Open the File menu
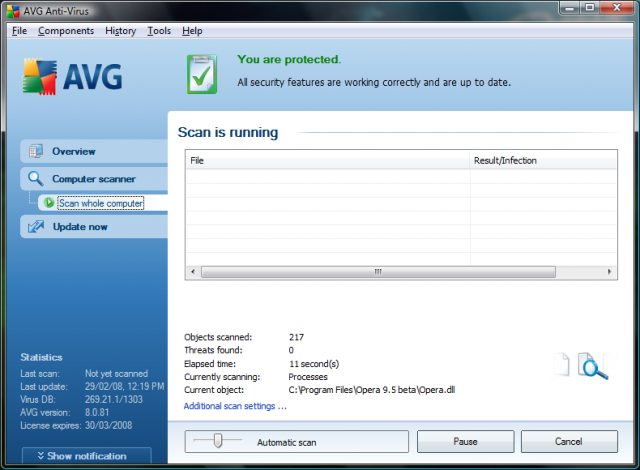Image resolution: width=640 pixels, height=470 pixels. click(19, 31)
